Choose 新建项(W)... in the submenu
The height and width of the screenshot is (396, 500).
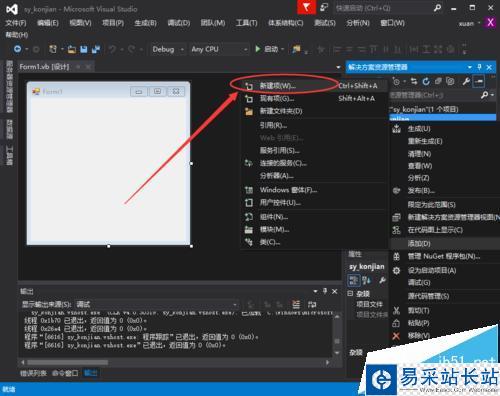tap(313, 86)
